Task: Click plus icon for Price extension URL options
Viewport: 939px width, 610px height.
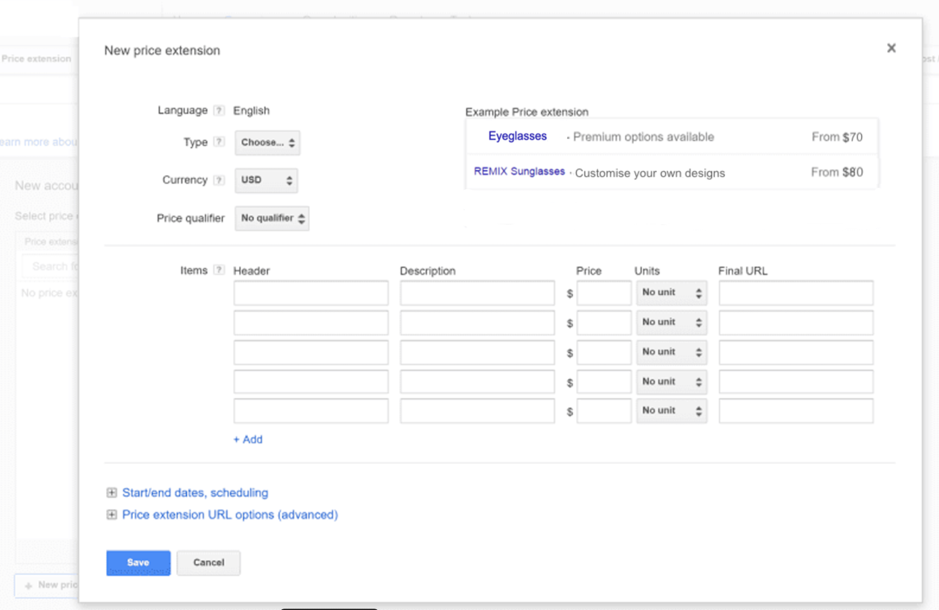Action: 112,515
